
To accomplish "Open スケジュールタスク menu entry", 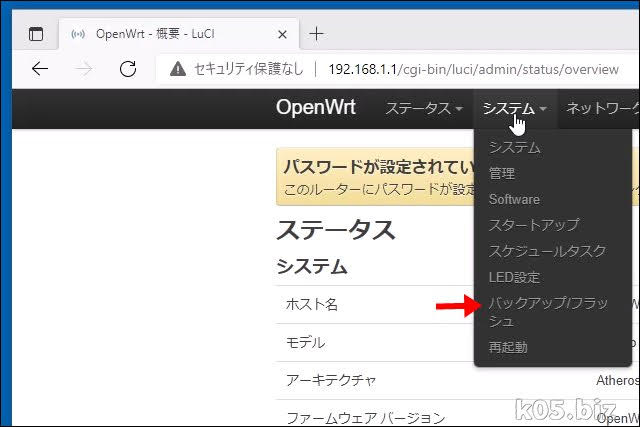I will pos(547,251).
